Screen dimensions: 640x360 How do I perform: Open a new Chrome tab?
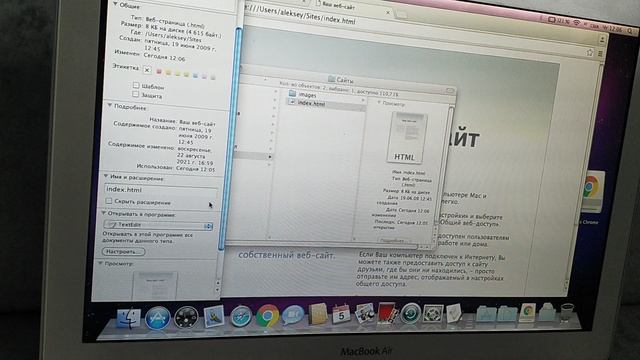(x=402, y=15)
